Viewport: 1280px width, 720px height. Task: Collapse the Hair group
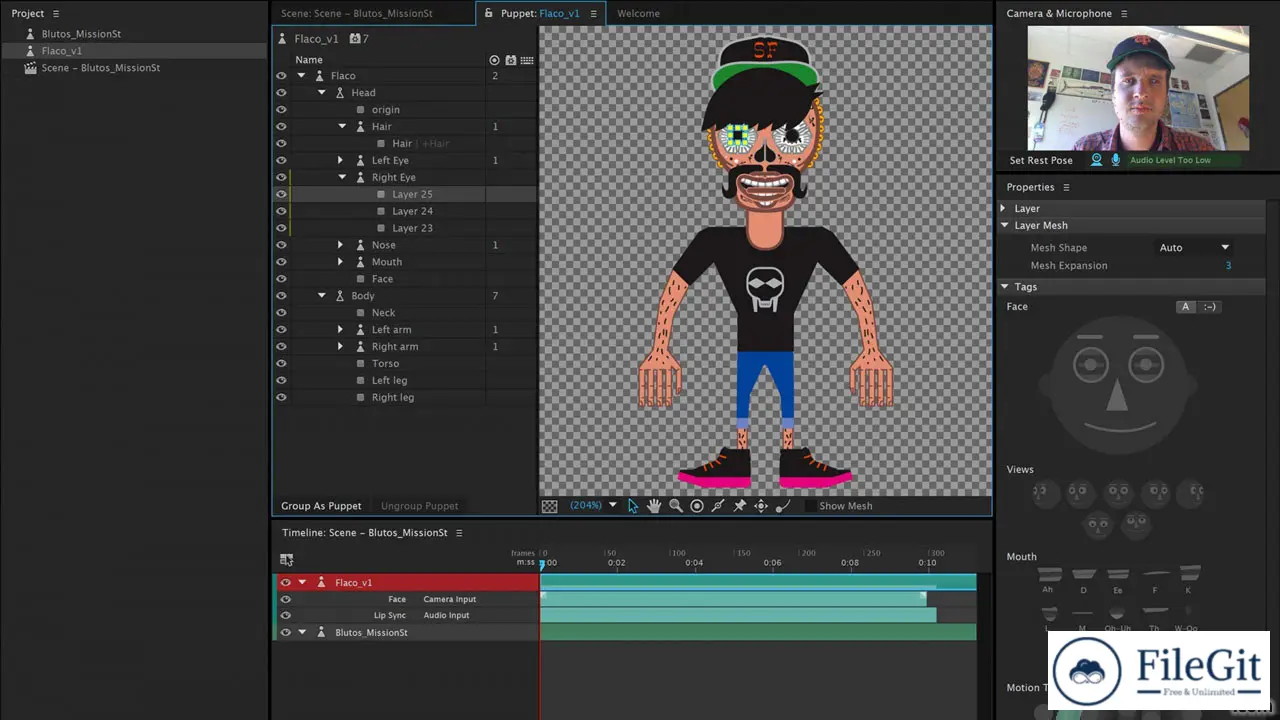[342, 127]
